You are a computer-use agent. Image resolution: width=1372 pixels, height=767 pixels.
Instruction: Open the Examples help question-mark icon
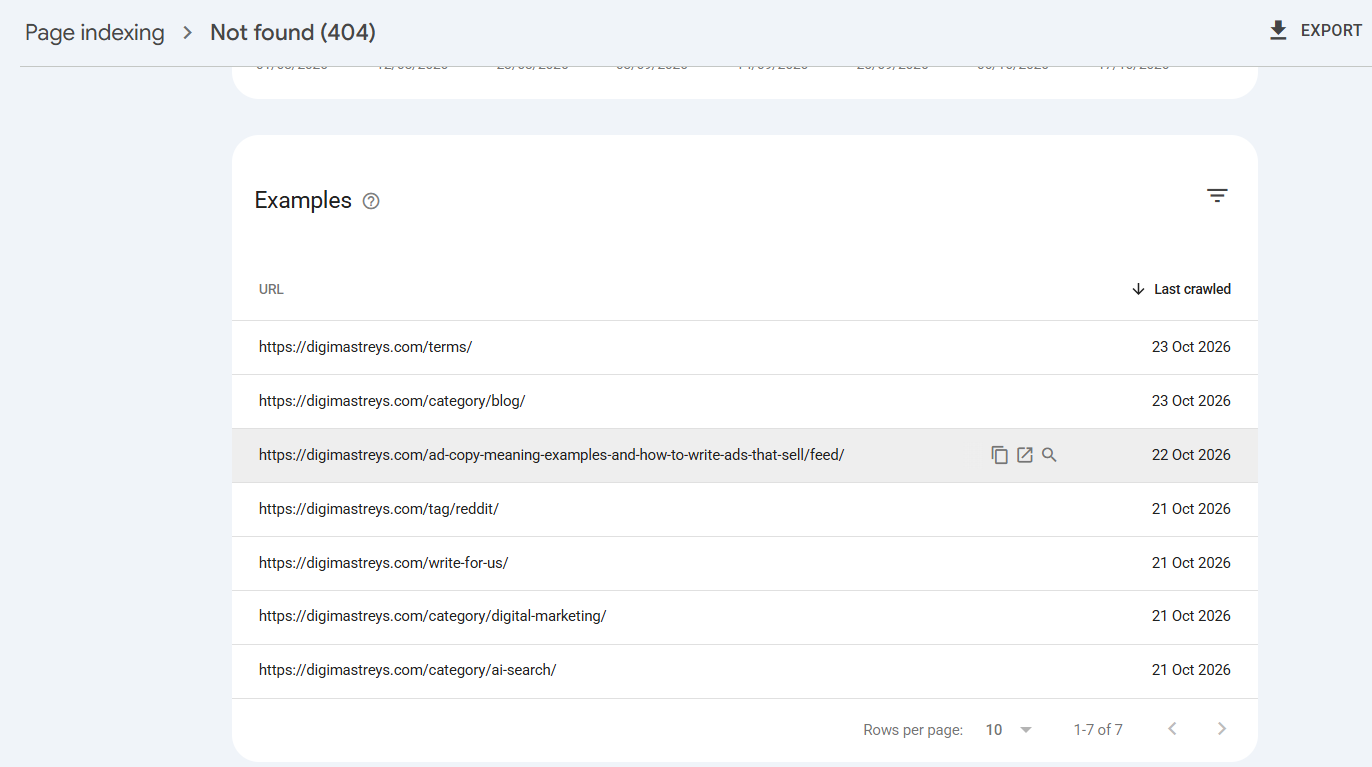click(x=371, y=201)
